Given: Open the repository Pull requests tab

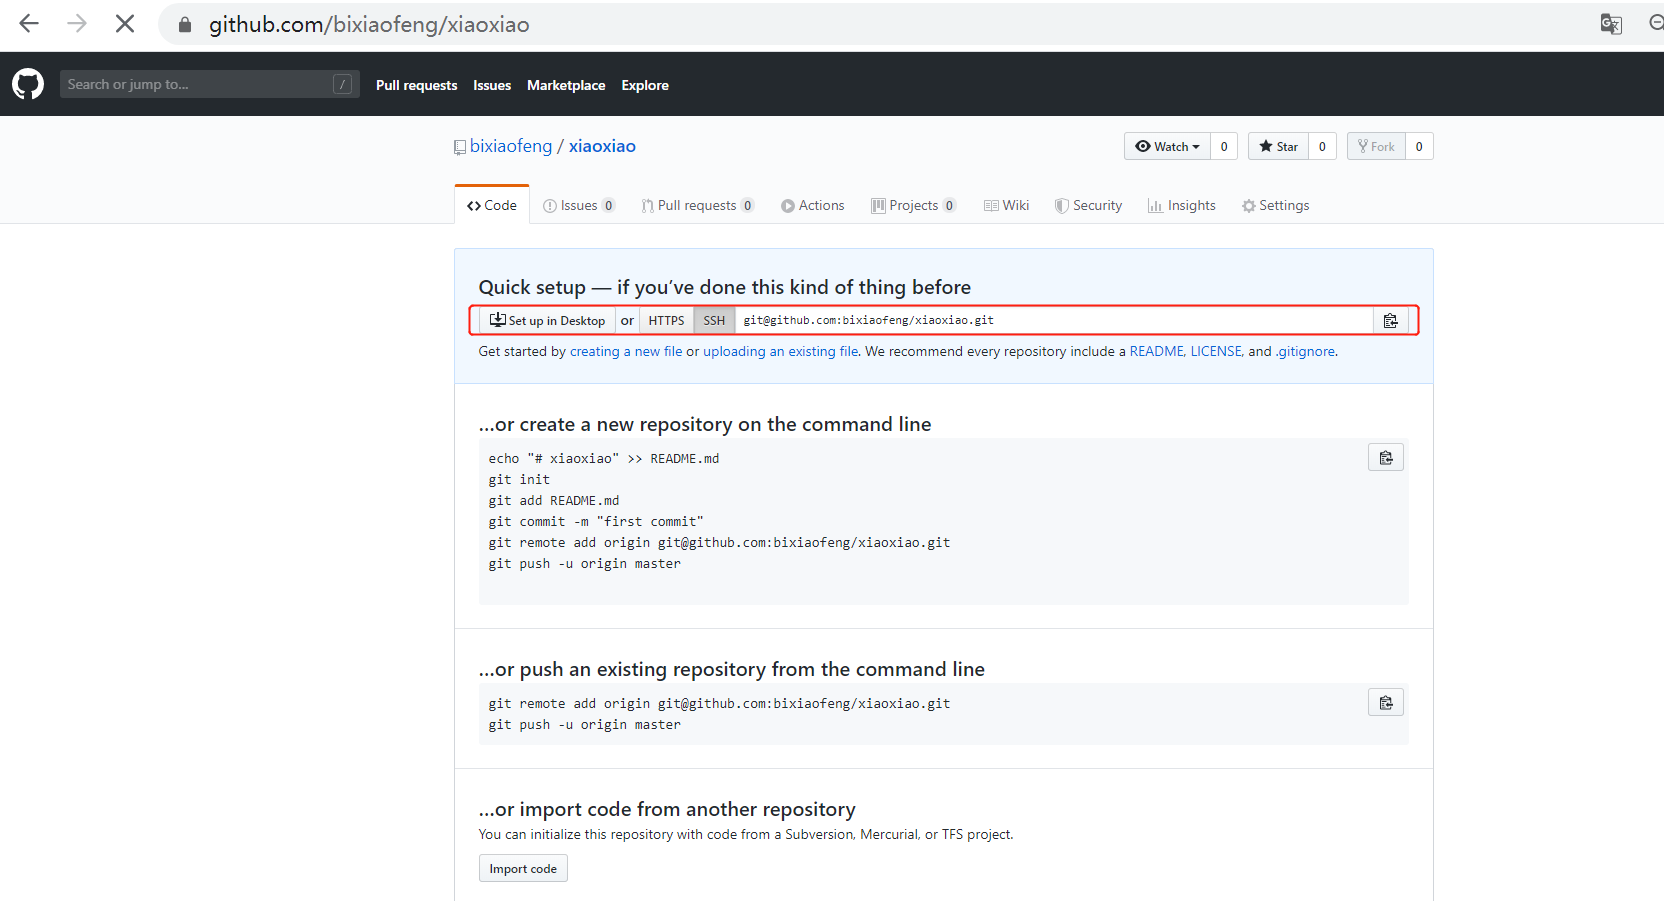Looking at the screenshot, I should [698, 205].
